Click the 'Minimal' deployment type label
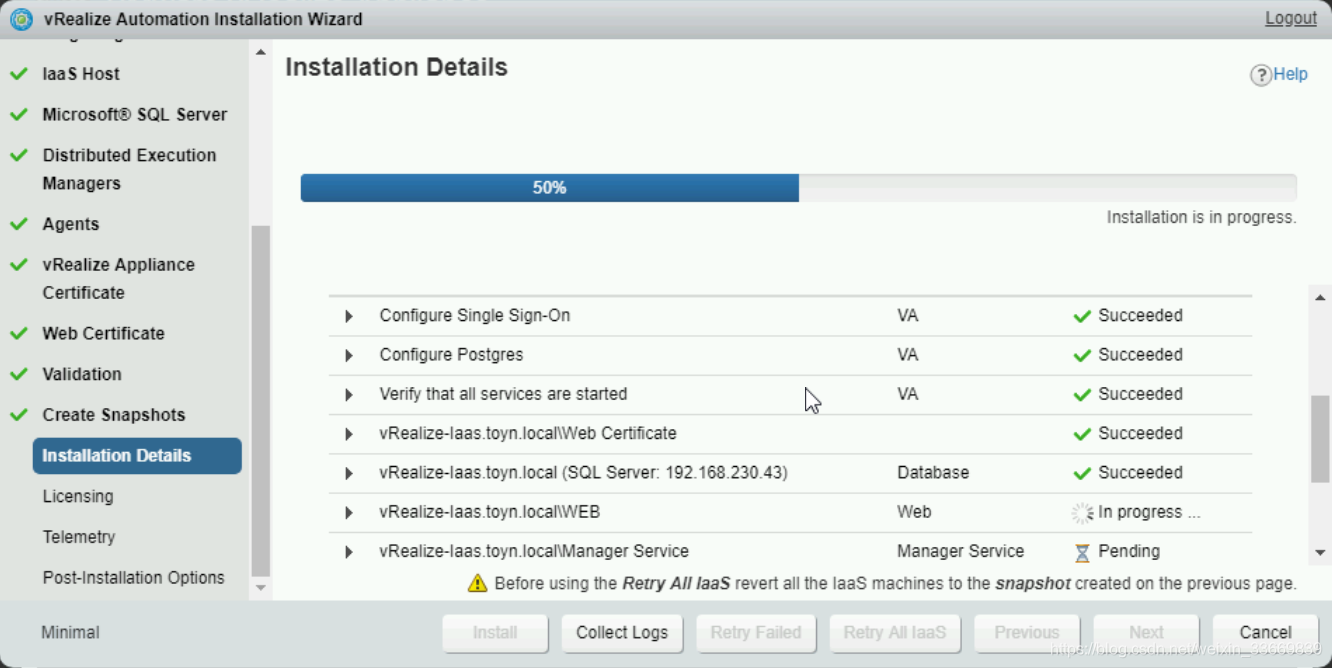Viewport: 1332px width, 668px height. [70, 633]
